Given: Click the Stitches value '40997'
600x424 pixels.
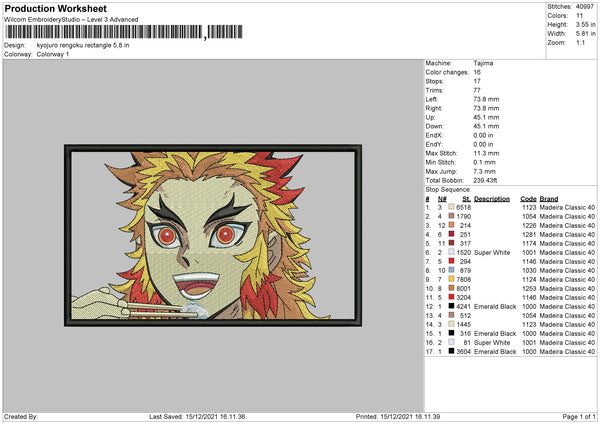Looking at the screenshot, I should (585, 7).
